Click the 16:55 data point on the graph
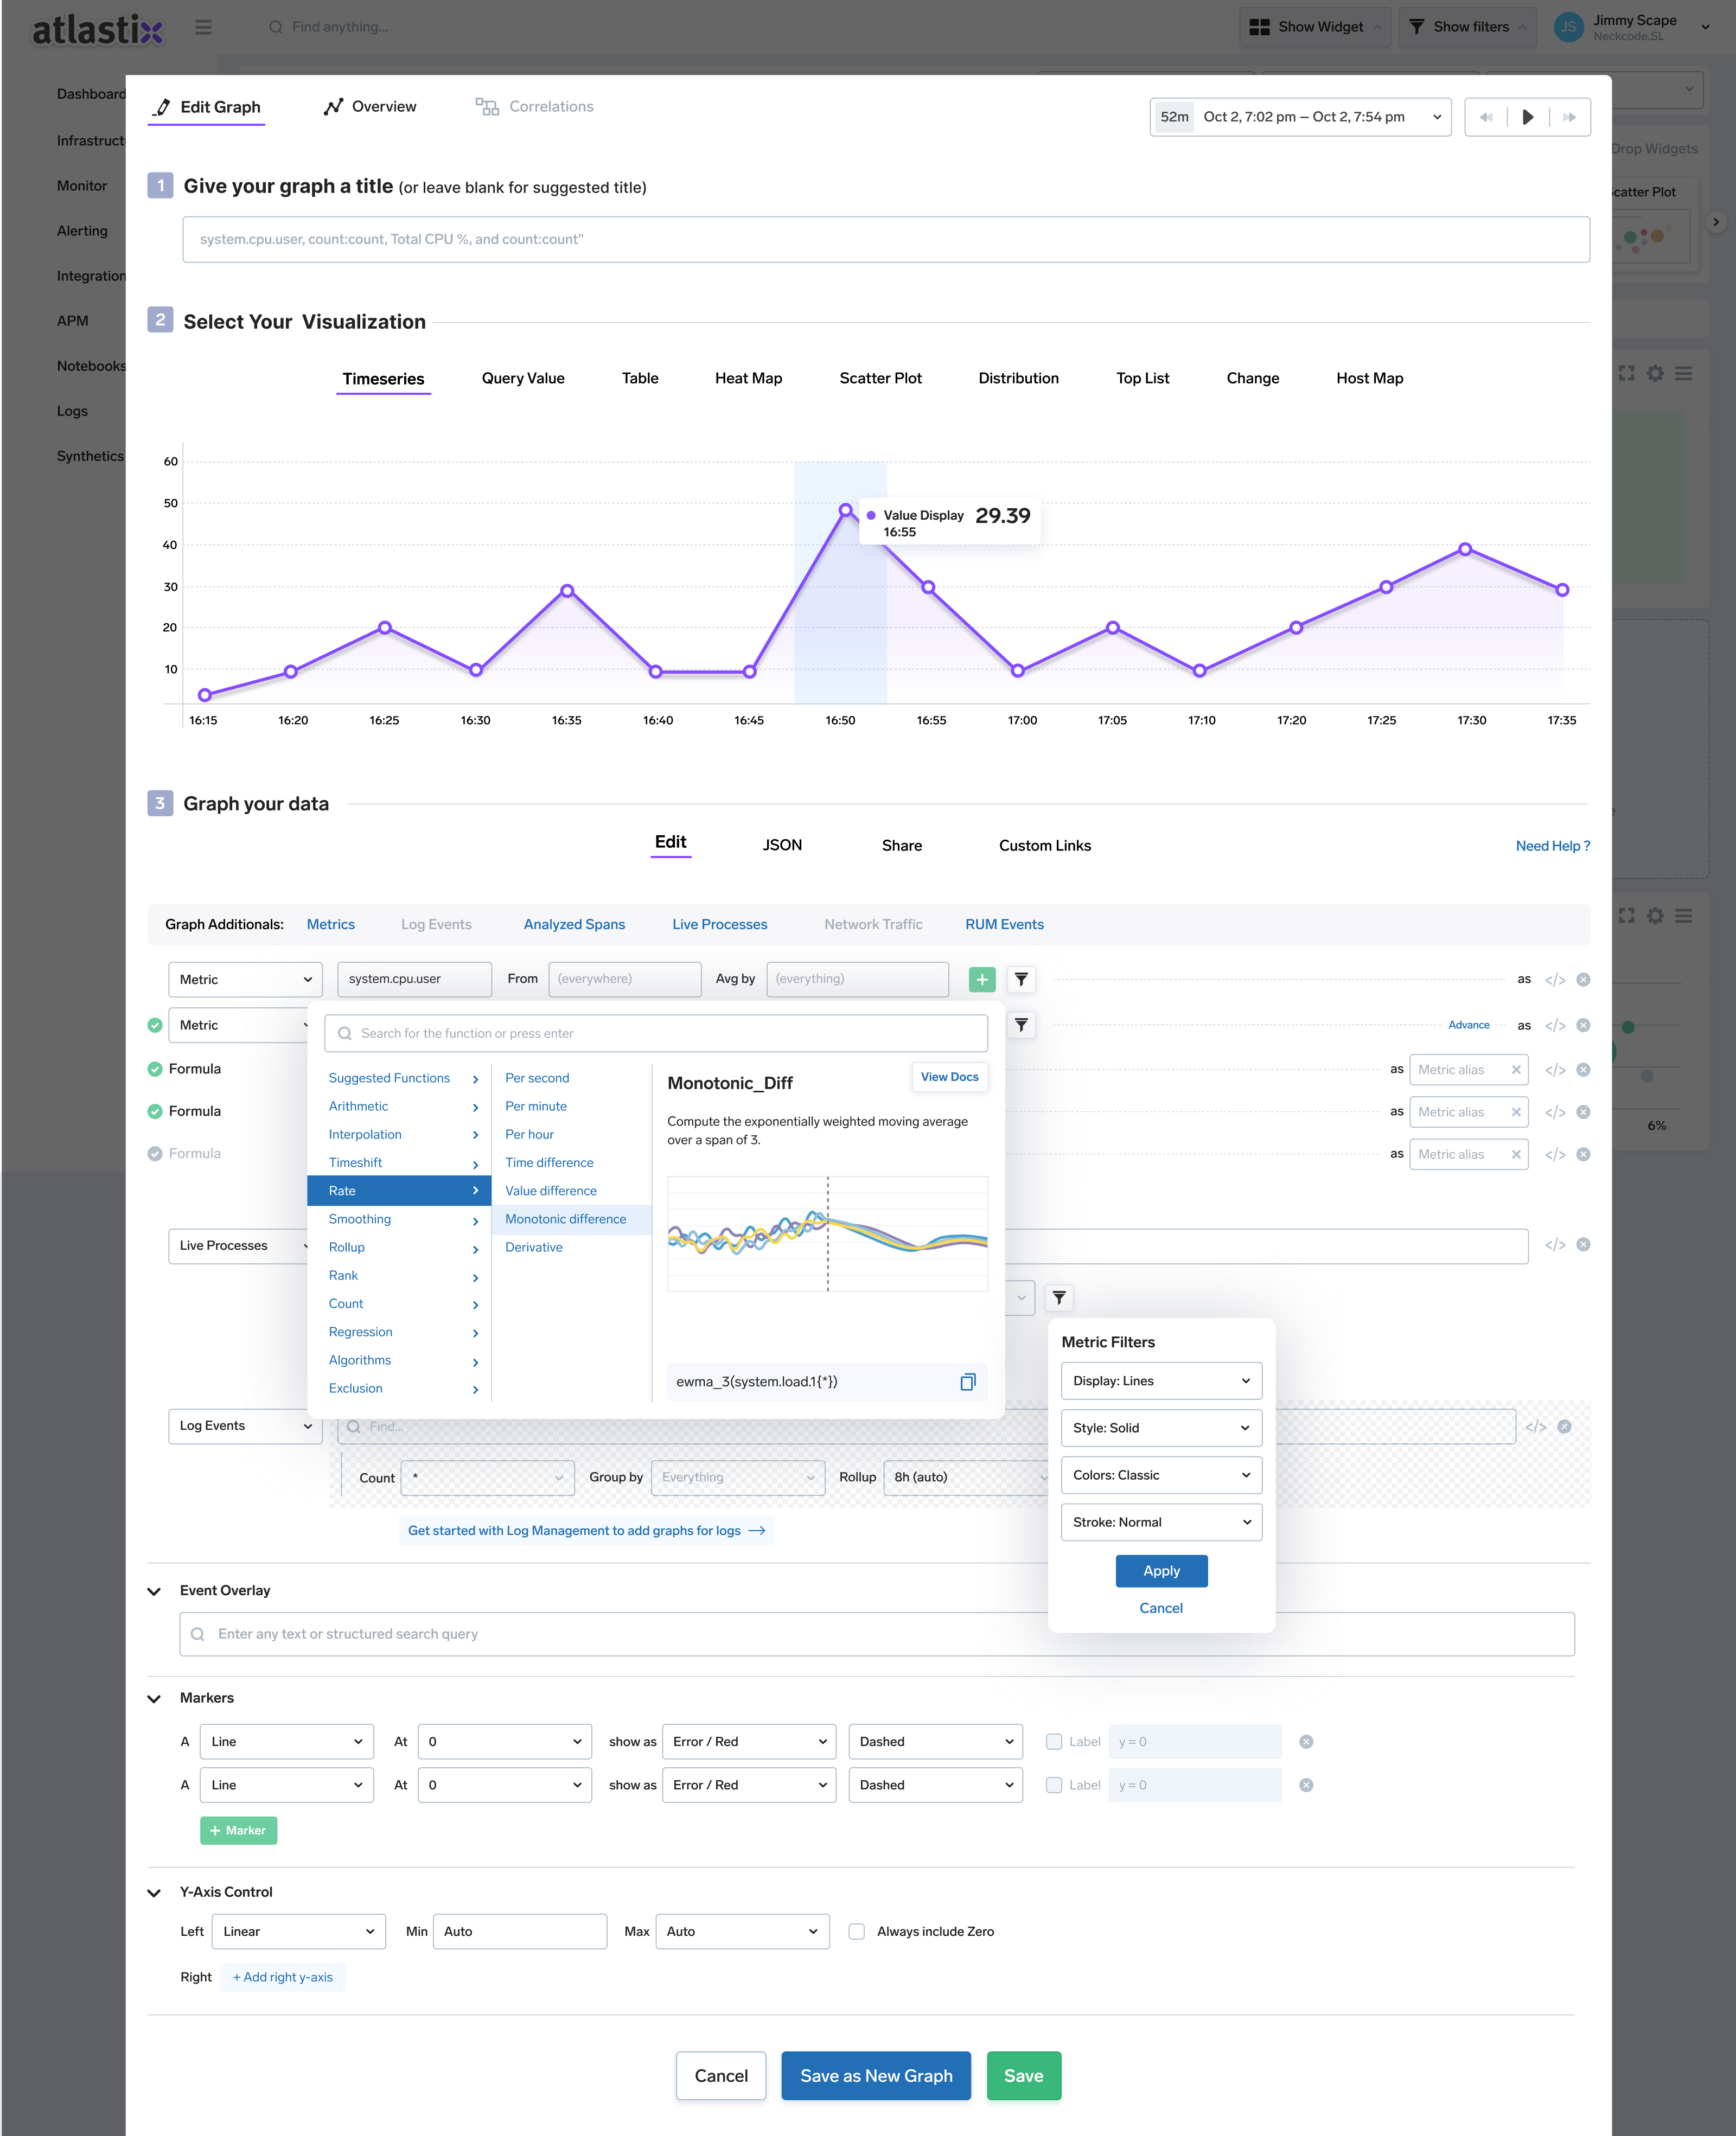Viewport: 1736px width, 2136px height. (x=928, y=588)
